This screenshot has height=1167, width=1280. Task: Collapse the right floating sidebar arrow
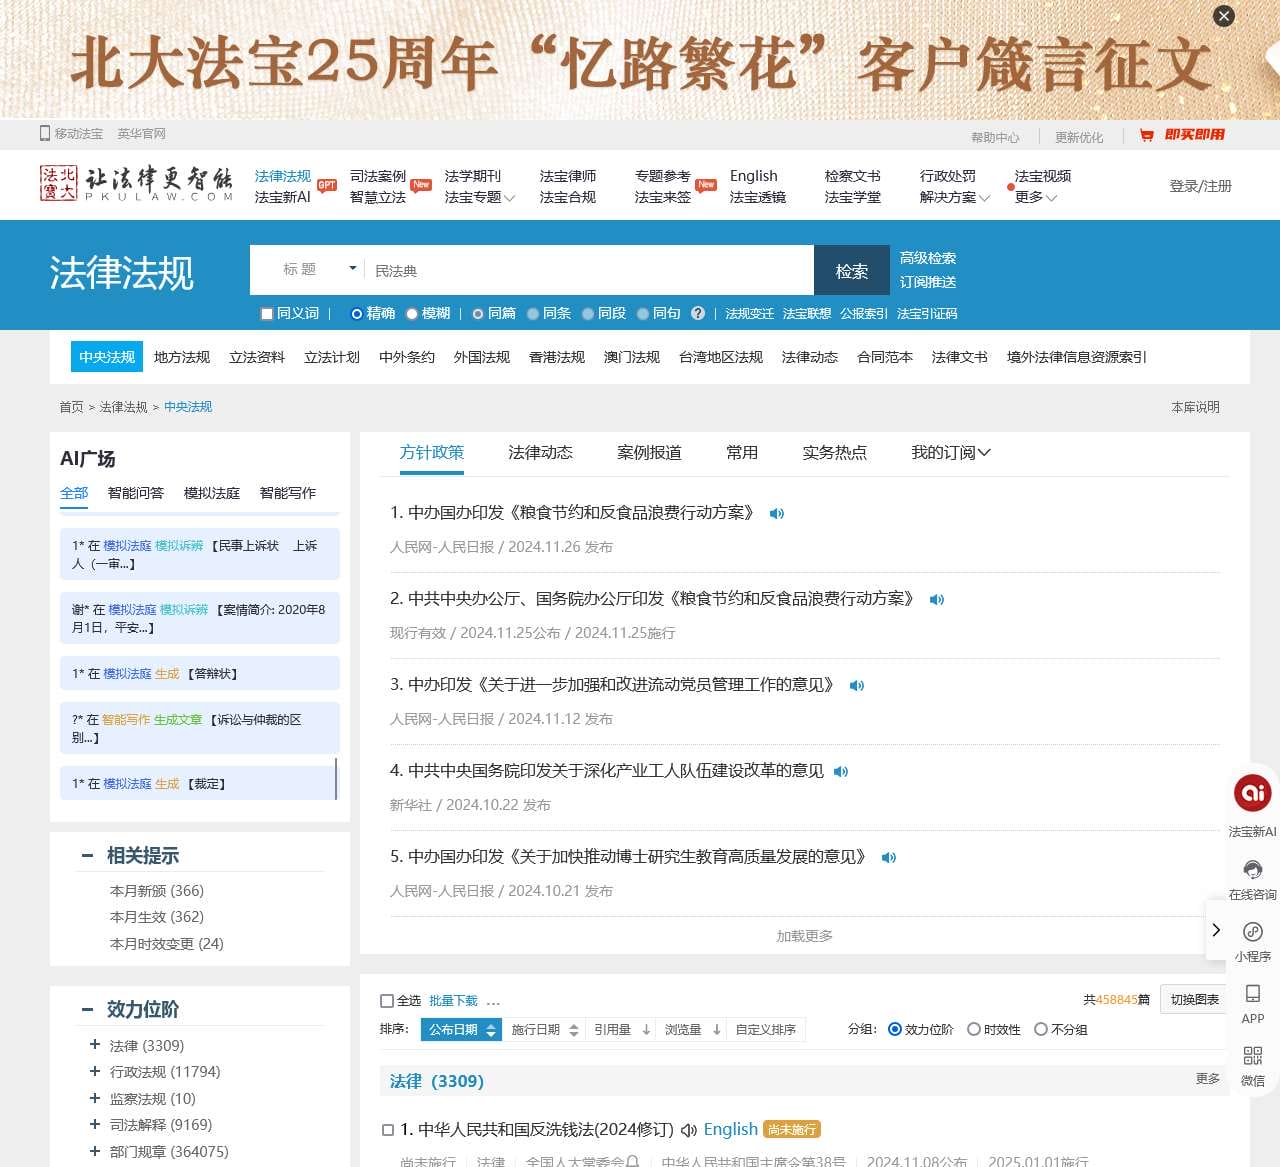click(x=1216, y=930)
